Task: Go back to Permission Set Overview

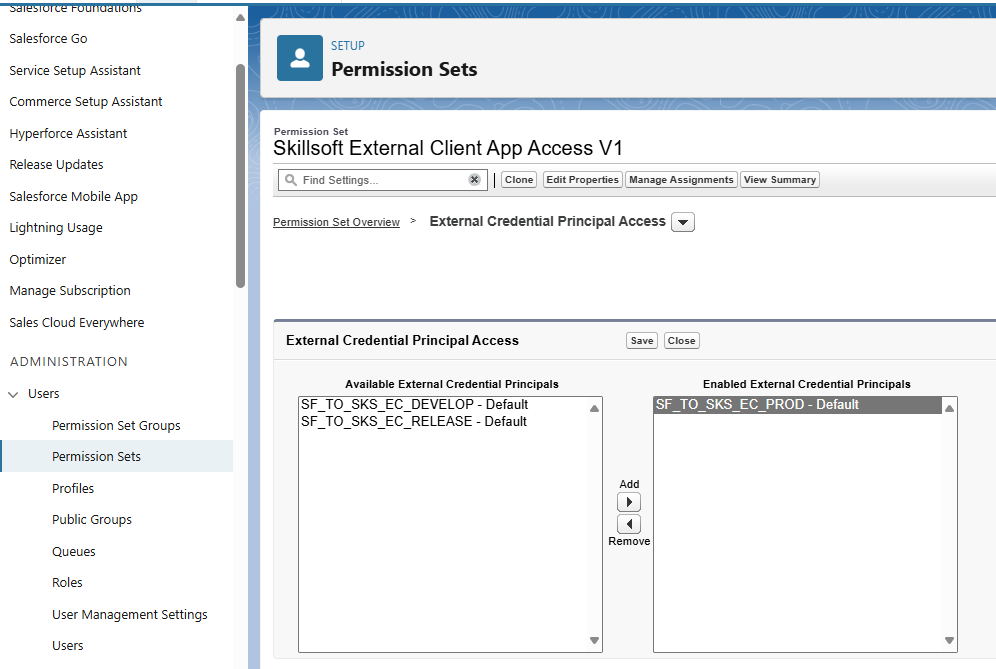Action: 336,222
